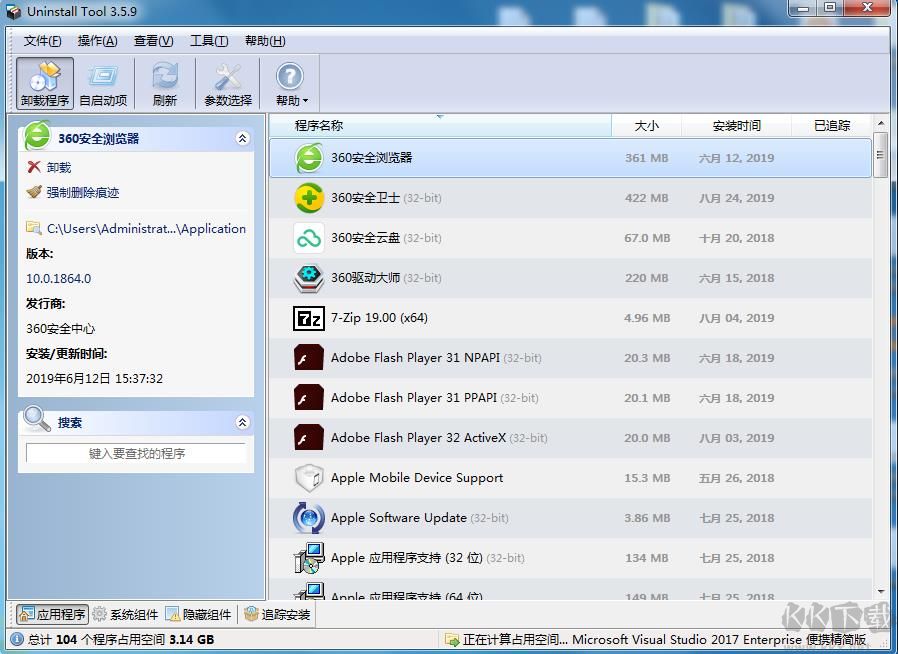Viewport: 898px width, 654px height.
Task: Switch to the 追踪安装 tab
Action: click(277, 614)
